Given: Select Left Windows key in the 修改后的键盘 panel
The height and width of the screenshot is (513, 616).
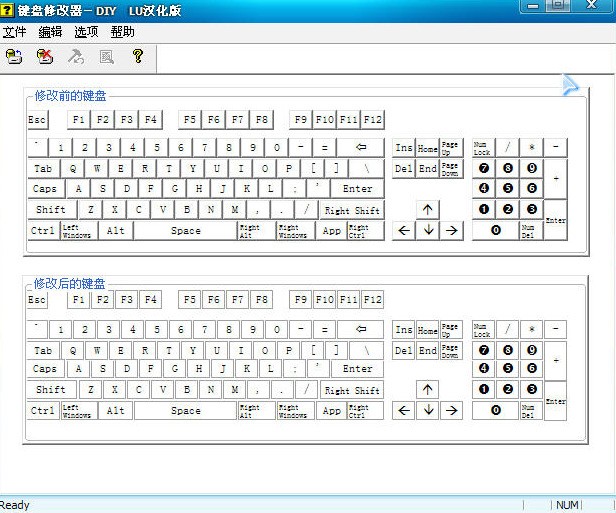Looking at the screenshot, I should coord(79,410).
